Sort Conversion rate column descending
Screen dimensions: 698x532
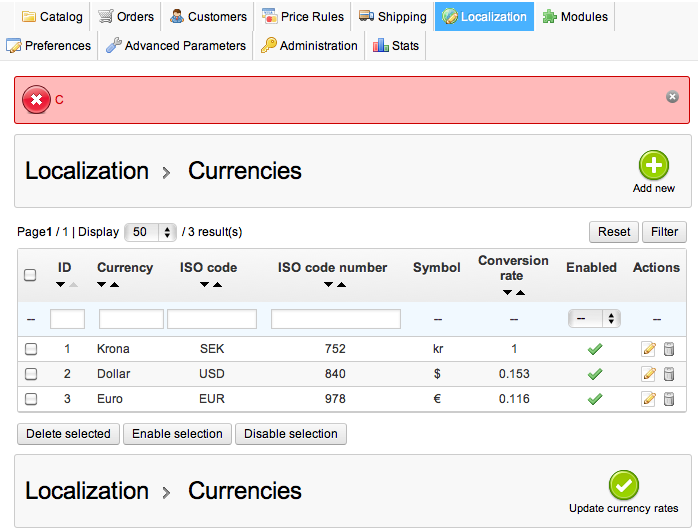[507, 292]
